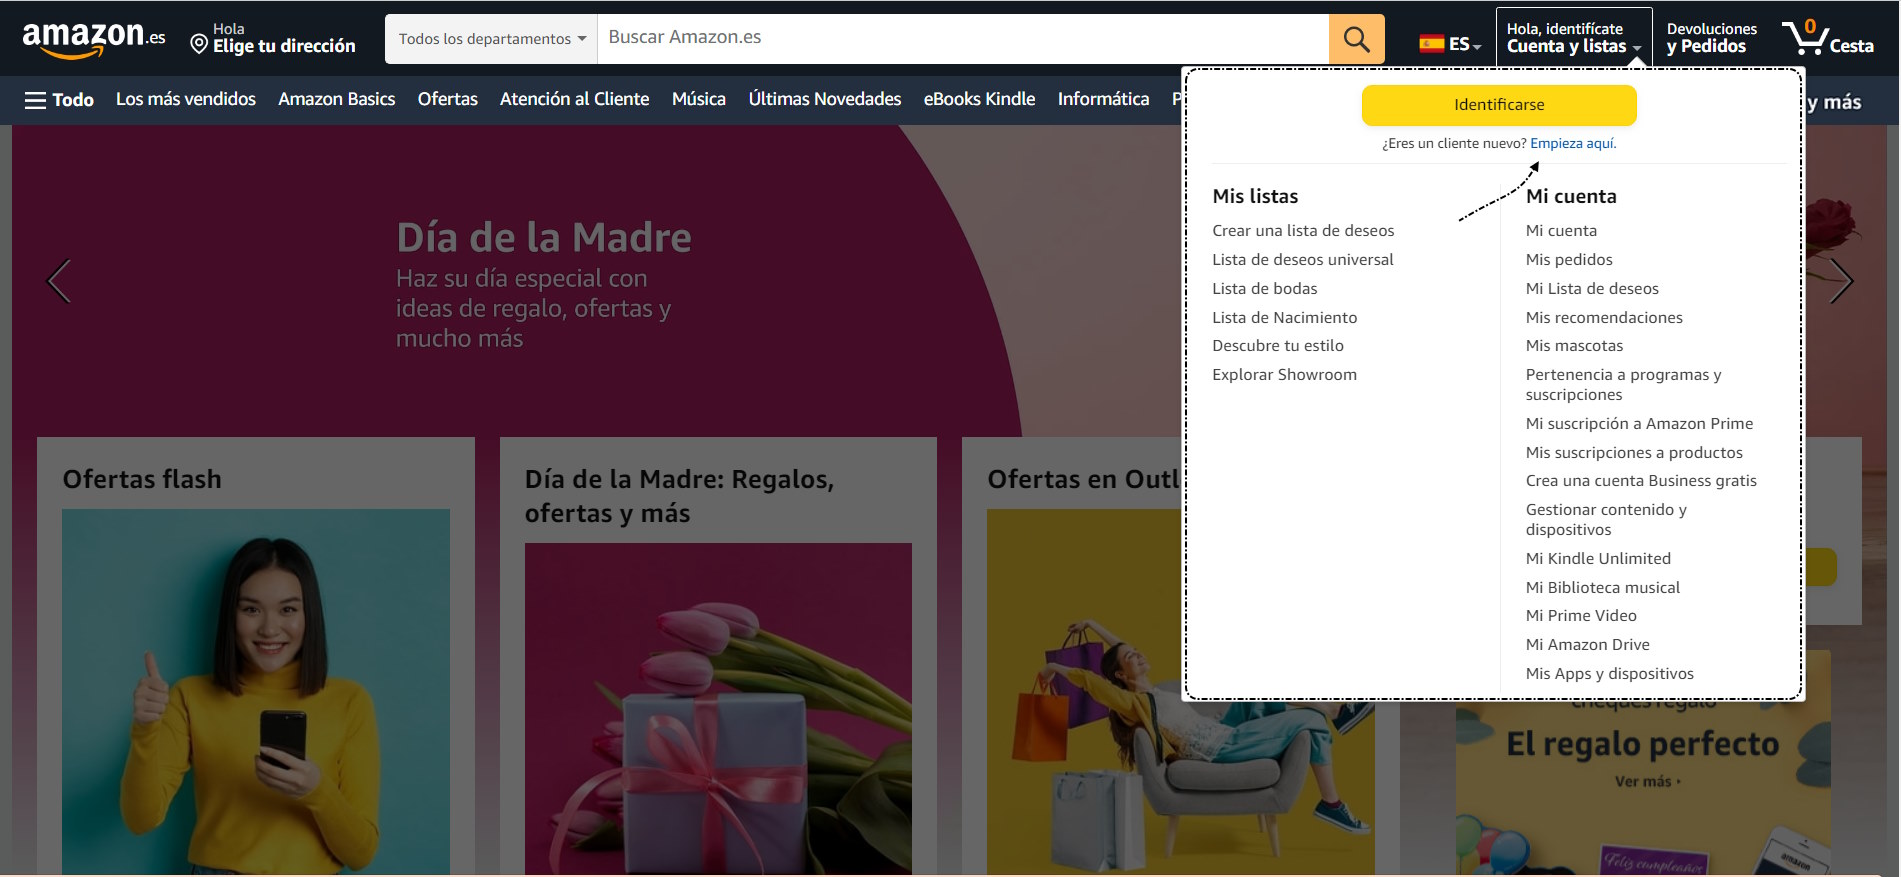Click the Empieza aquí link
The width and height of the screenshot is (1901, 877).
tap(1573, 143)
